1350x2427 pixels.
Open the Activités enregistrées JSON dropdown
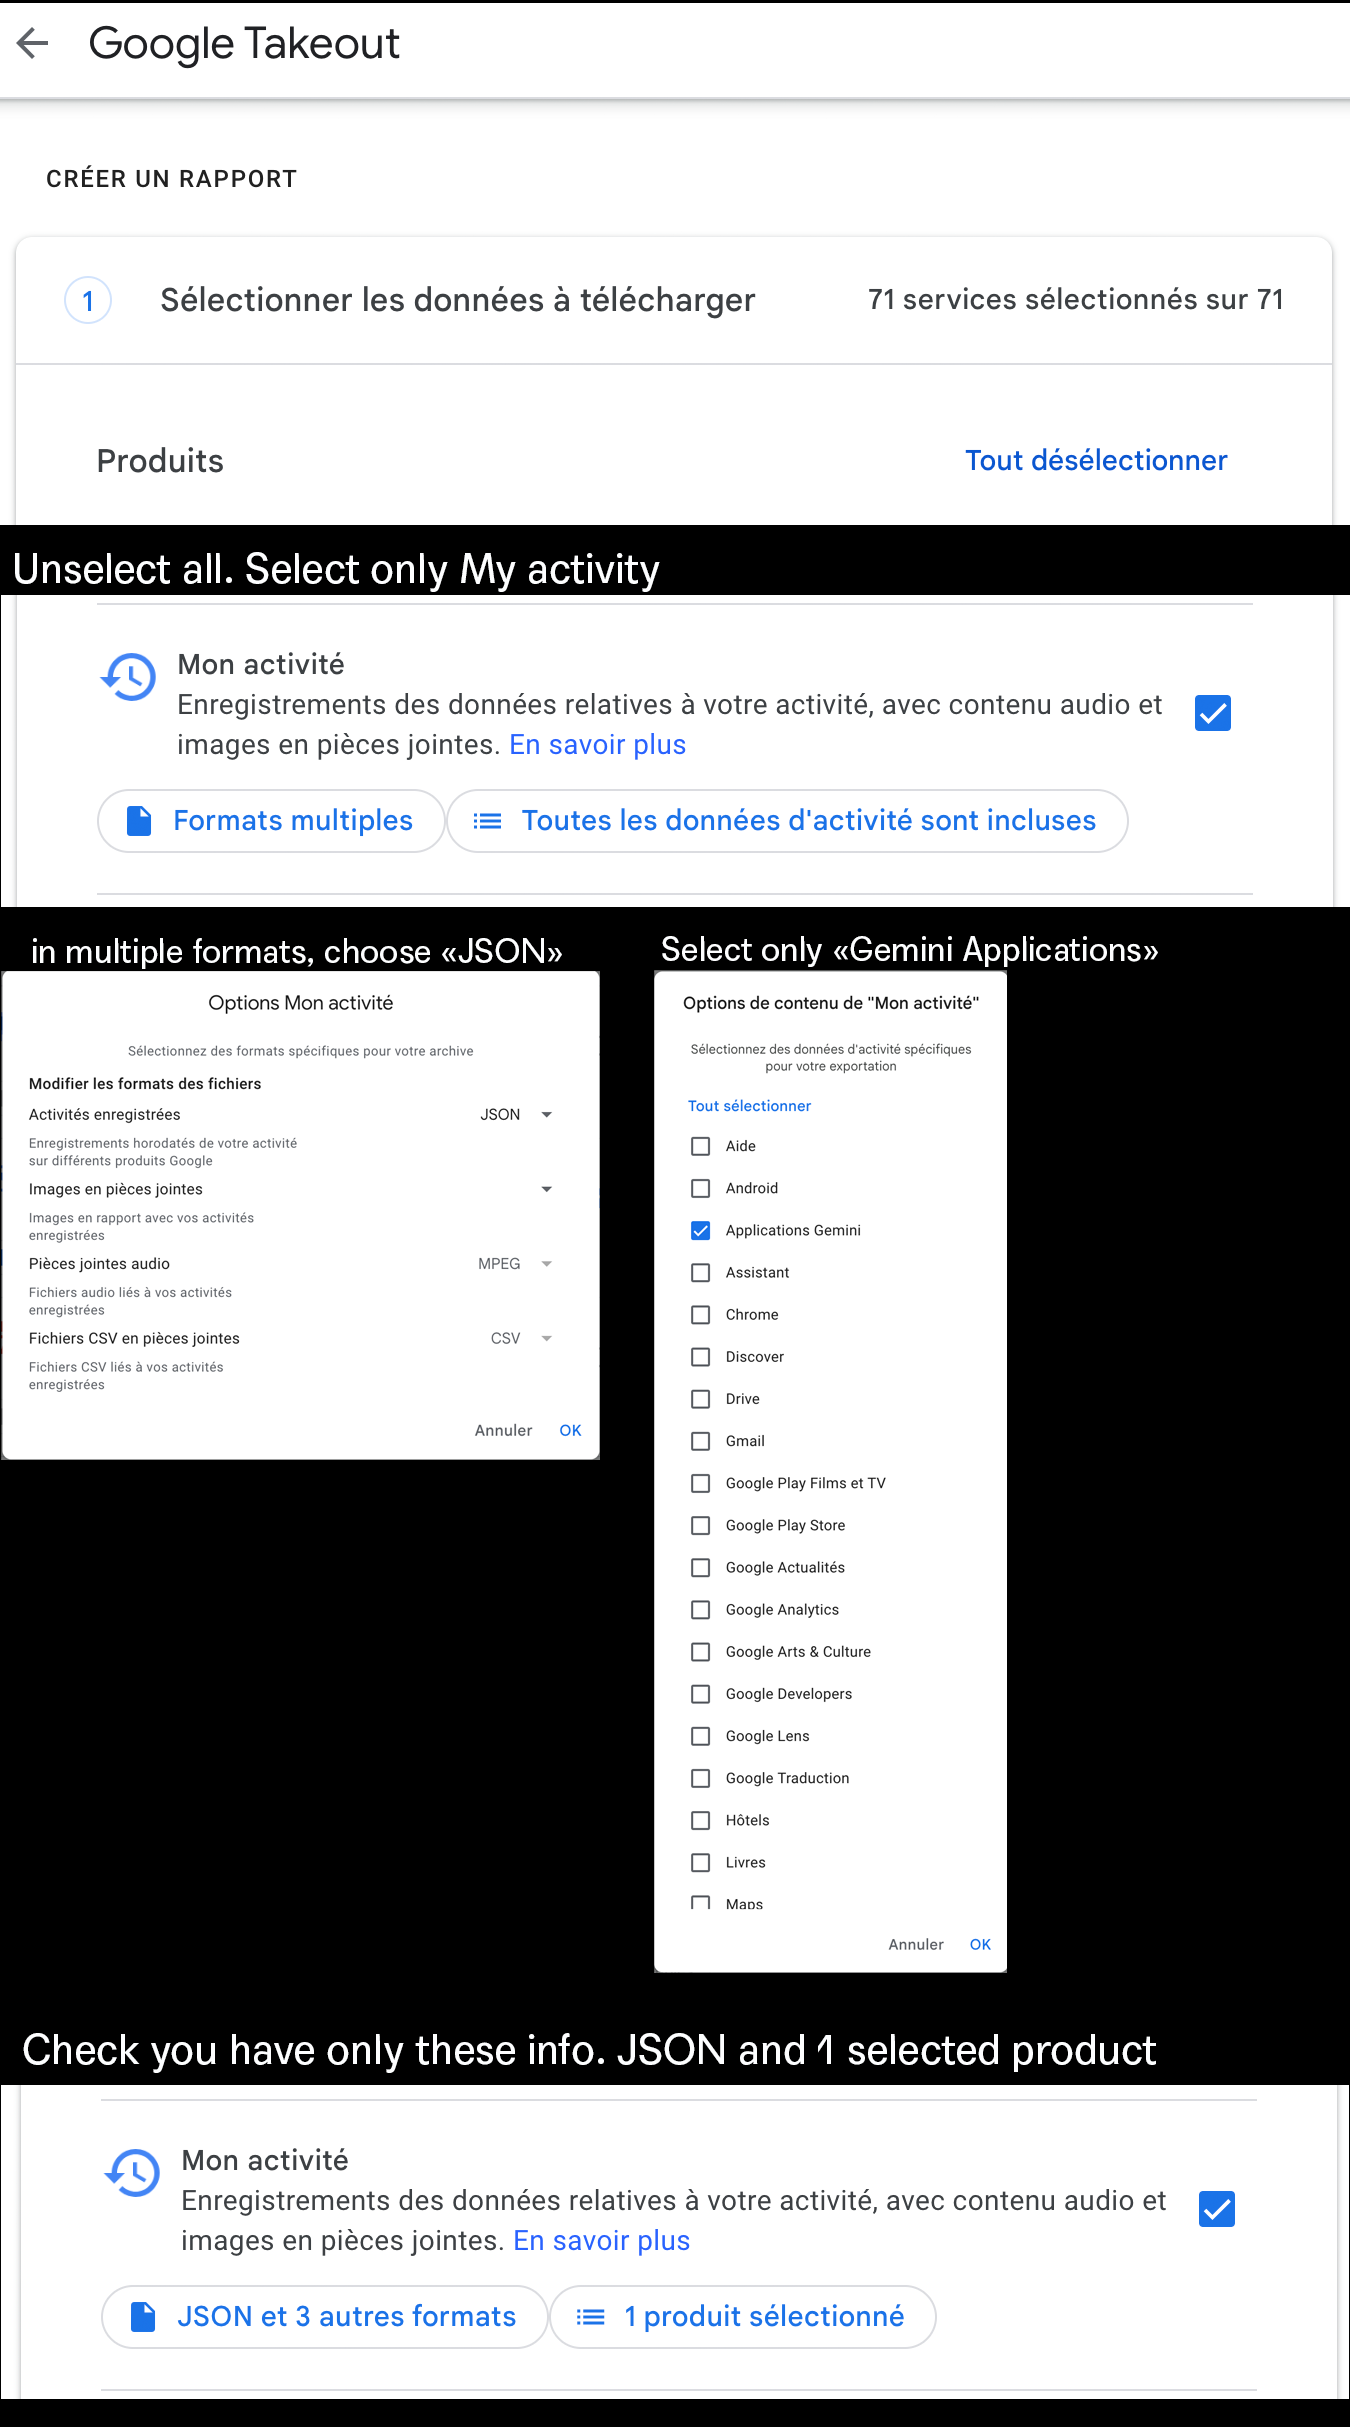(x=516, y=1114)
